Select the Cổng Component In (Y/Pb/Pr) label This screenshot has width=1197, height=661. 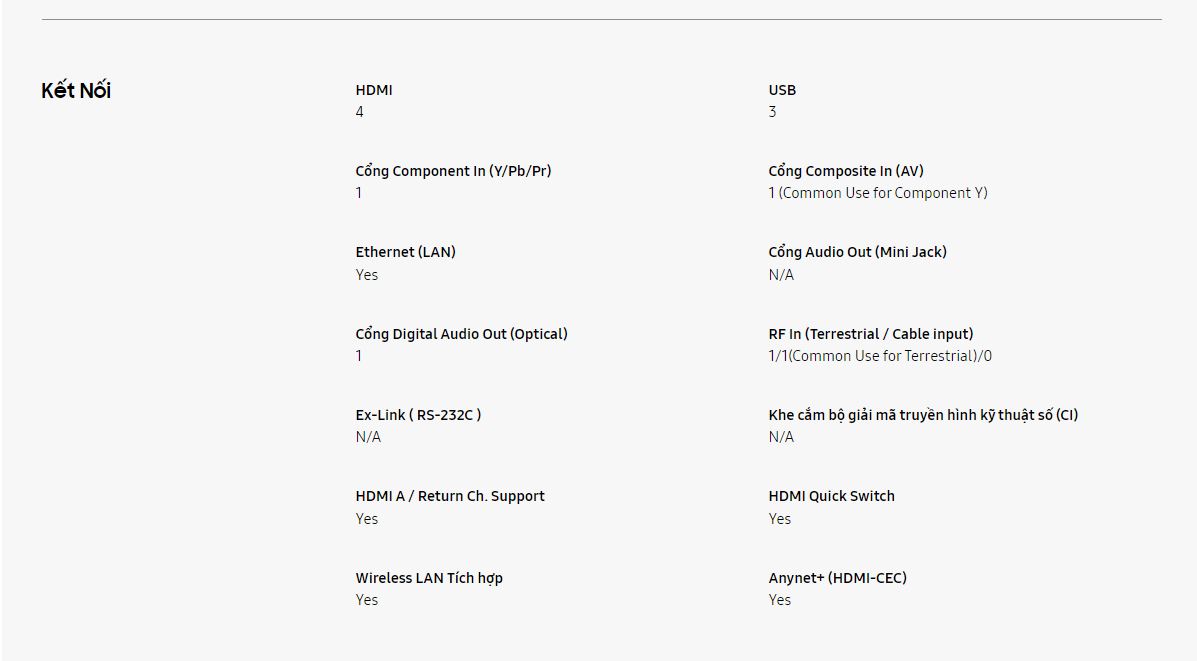453,171
